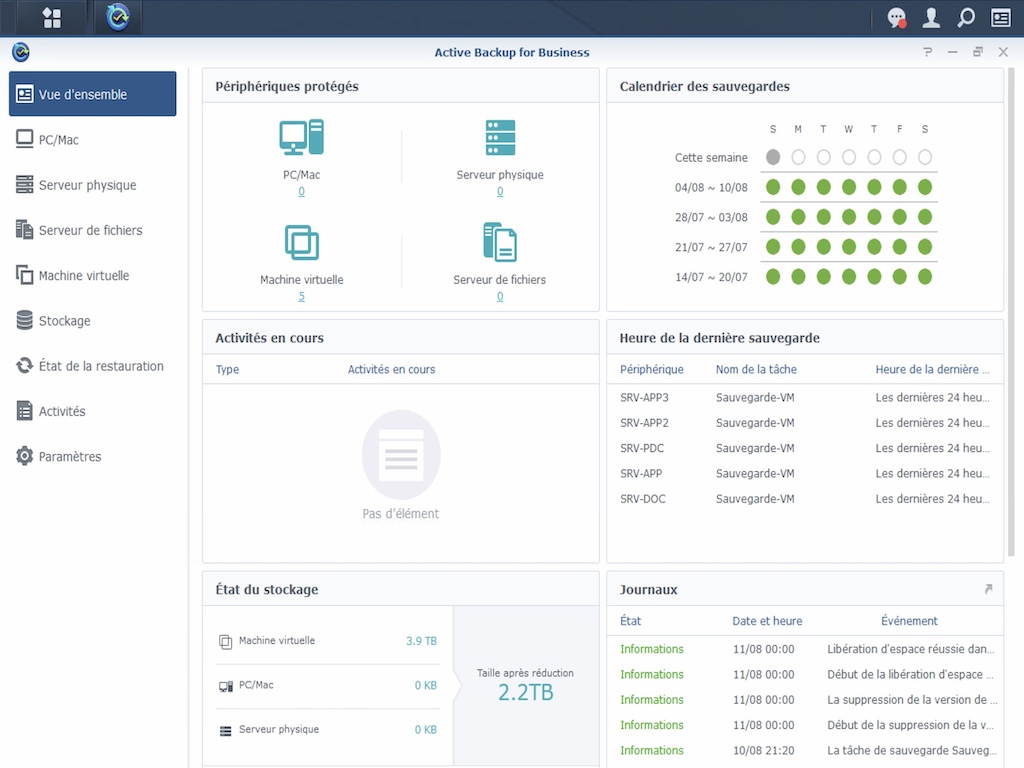Screen dimensions: 1024x768
Task: Click the Machine virtuelle overview icon
Action: pyautogui.click(x=301, y=243)
